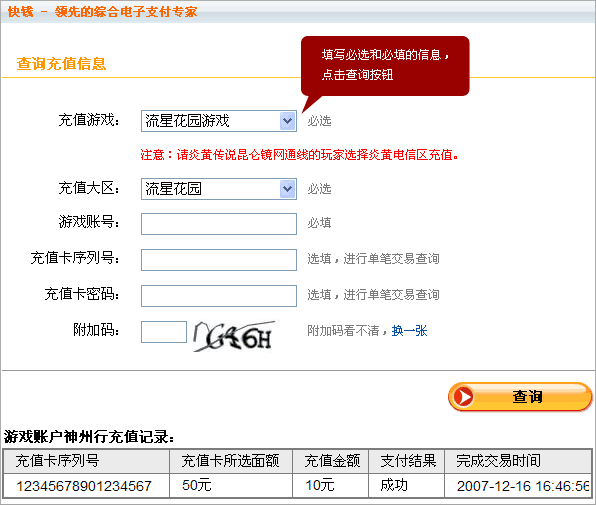Open the 充值游戏 dropdown arrow

(x=288, y=121)
